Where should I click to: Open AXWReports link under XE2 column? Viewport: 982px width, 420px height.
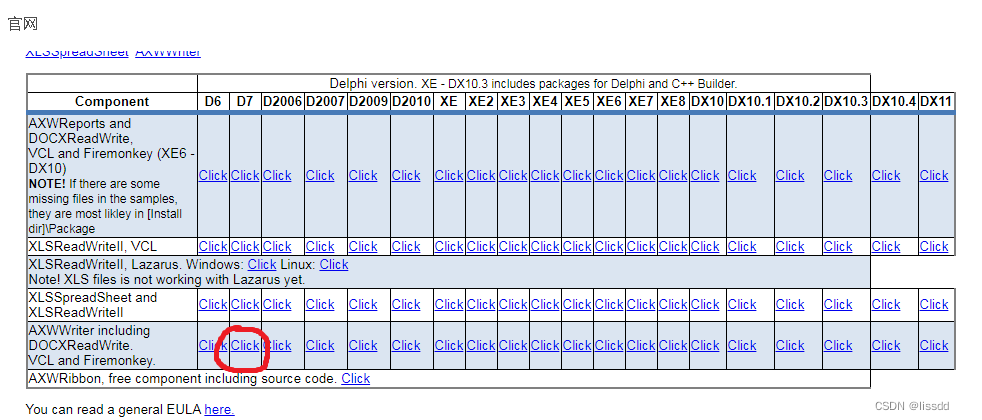point(481,175)
